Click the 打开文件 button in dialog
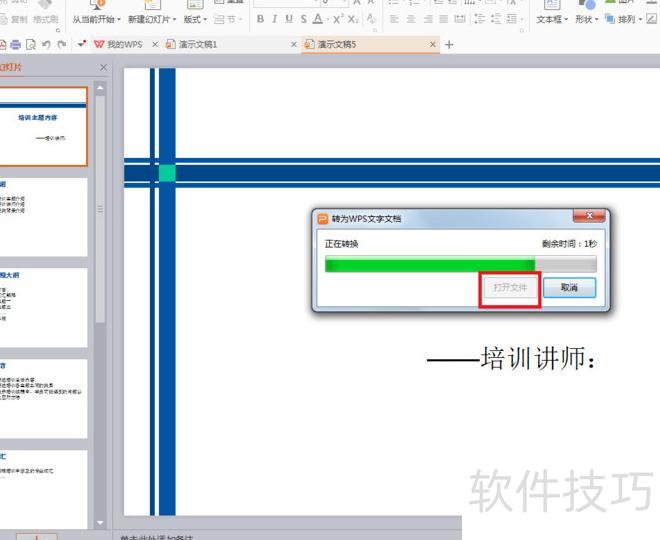The width and height of the screenshot is (660, 540). tap(510, 287)
